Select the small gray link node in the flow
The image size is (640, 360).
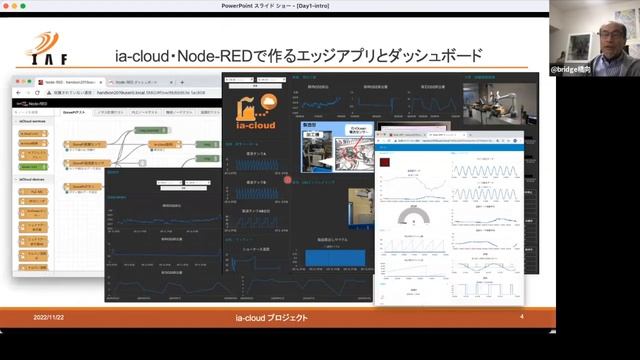tap(142, 163)
